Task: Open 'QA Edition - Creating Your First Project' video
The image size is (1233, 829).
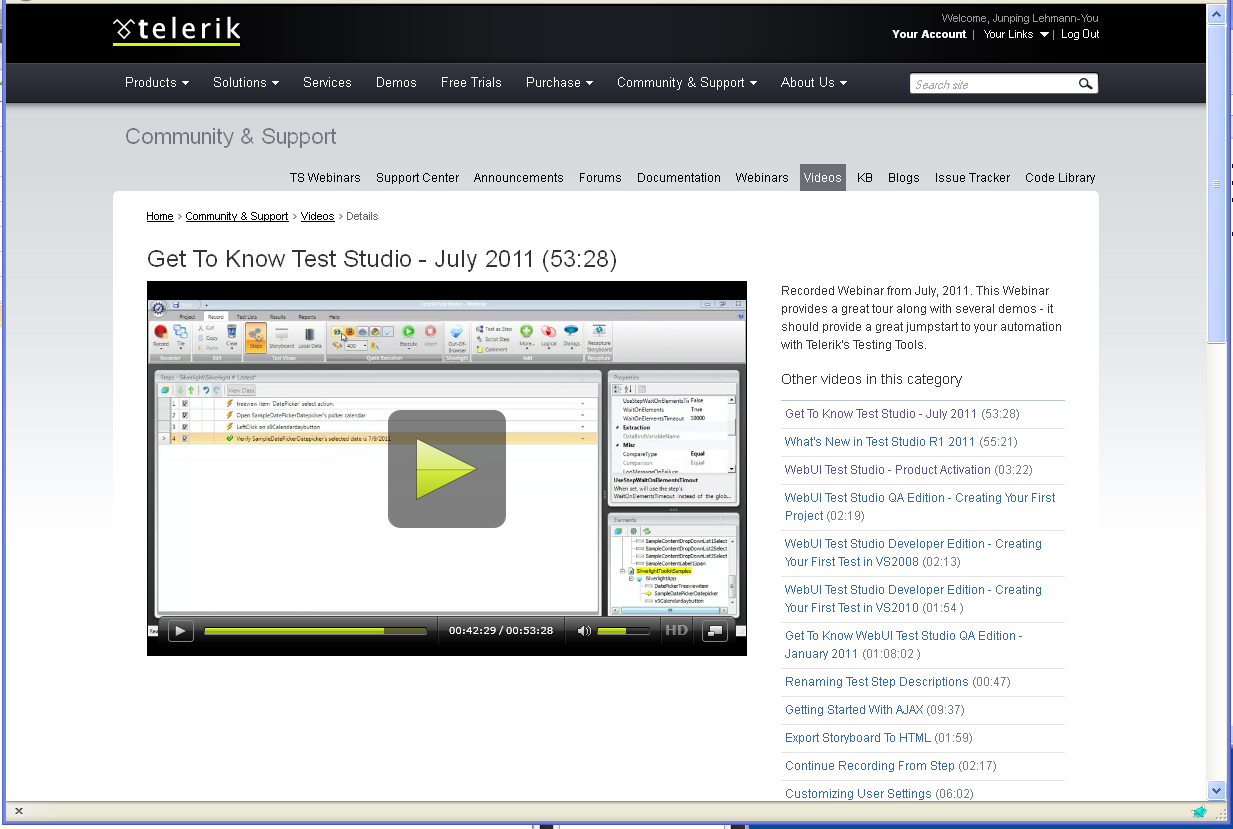Action: (x=920, y=507)
